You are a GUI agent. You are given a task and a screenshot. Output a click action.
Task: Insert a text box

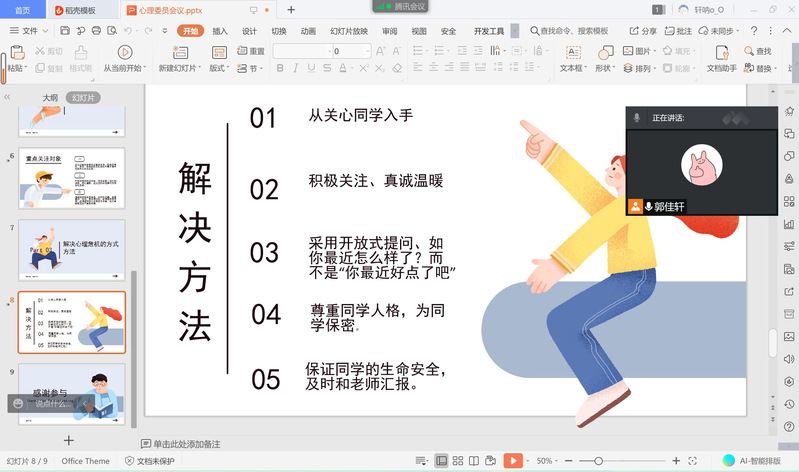tap(572, 53)
